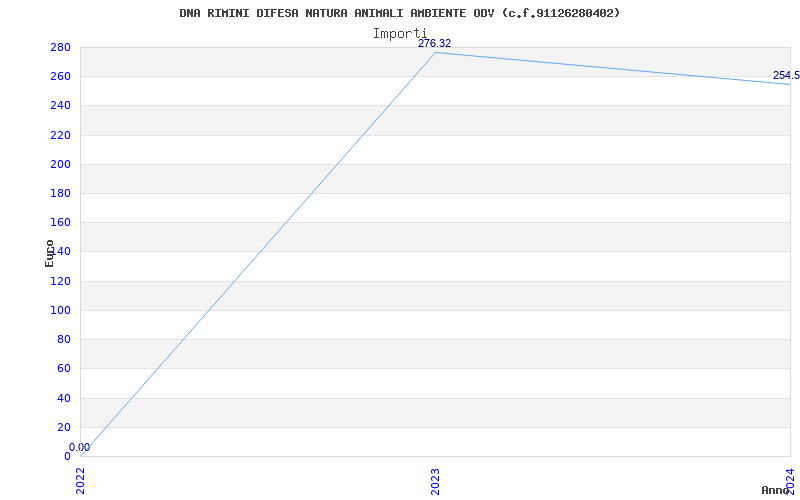This screenshot has height=500, width=800.
Task: Click the 80 y-axis tick label
Action: [x=64, y=339]
